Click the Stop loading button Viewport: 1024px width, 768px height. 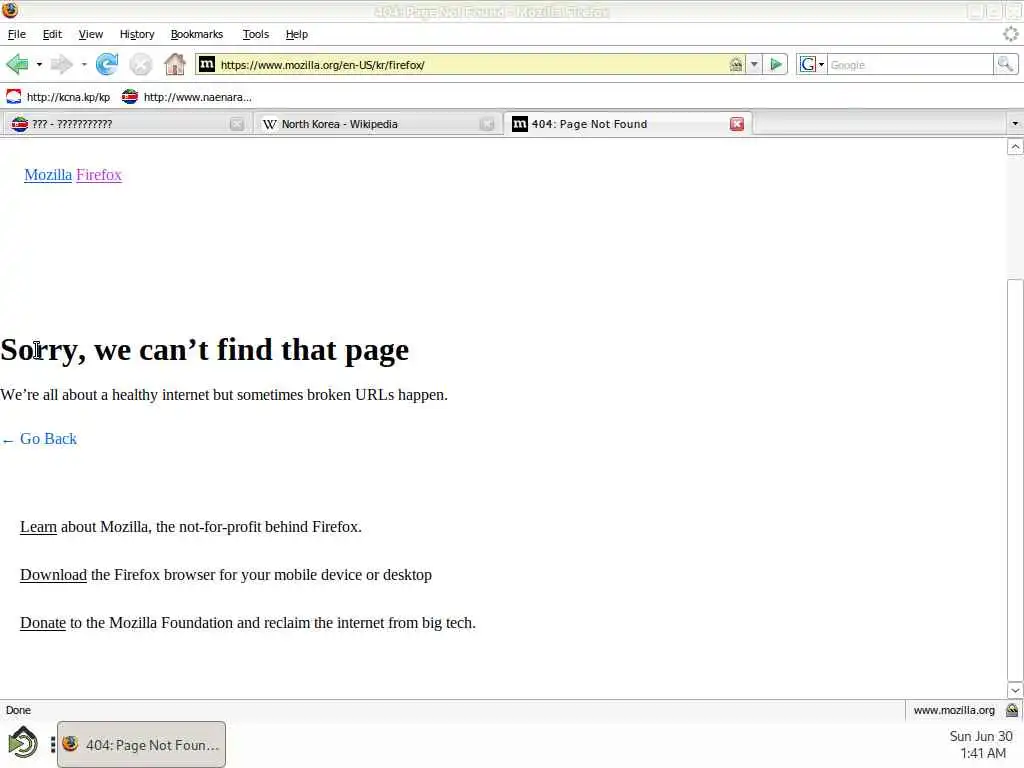coord(140,65)
